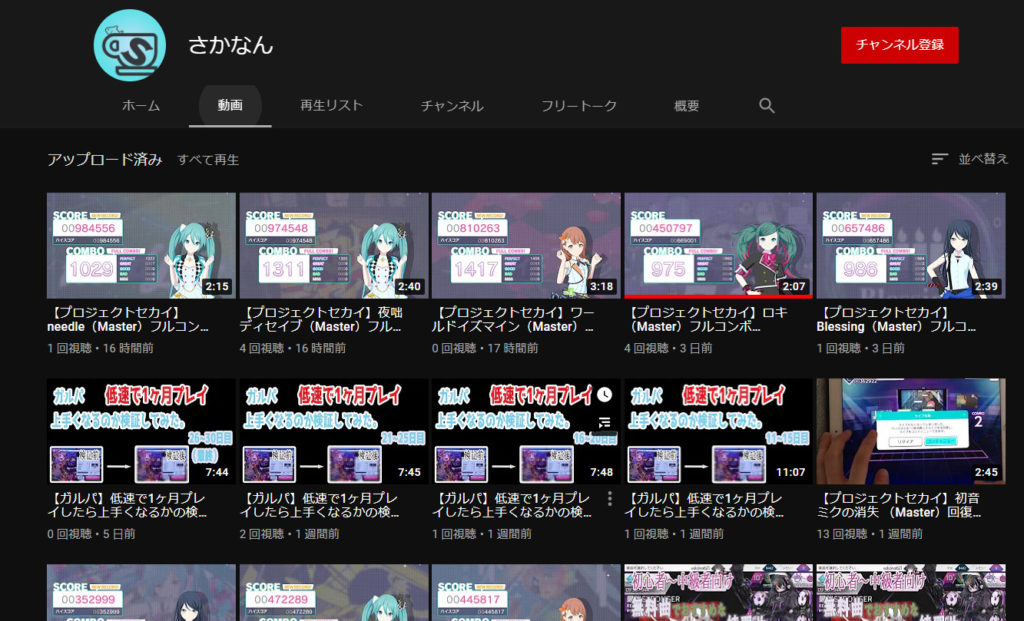This screenshot has width=1024, height=621.
Task: Open the ロキ (Master) video thumbnail
Action: click(718, 246)
